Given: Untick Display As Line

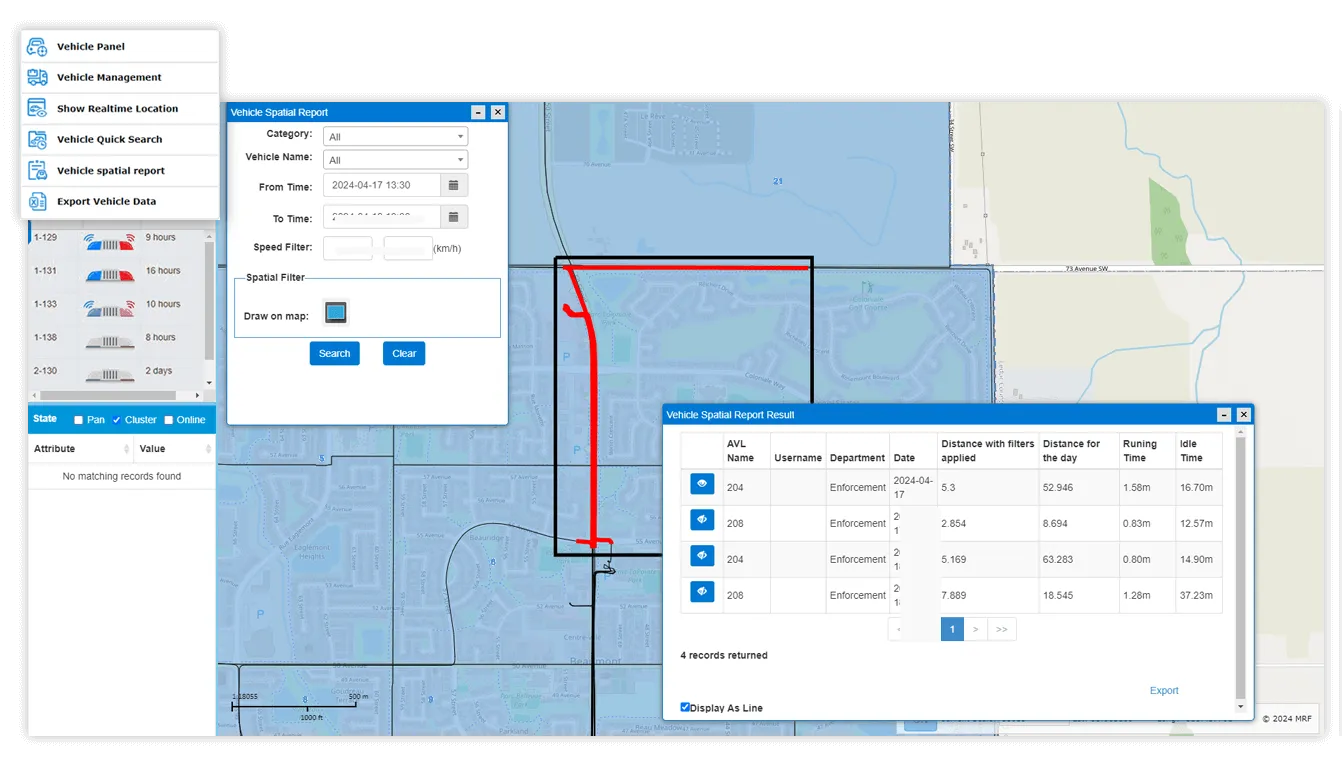Looking at the screenshot, I should click(685, 707).
